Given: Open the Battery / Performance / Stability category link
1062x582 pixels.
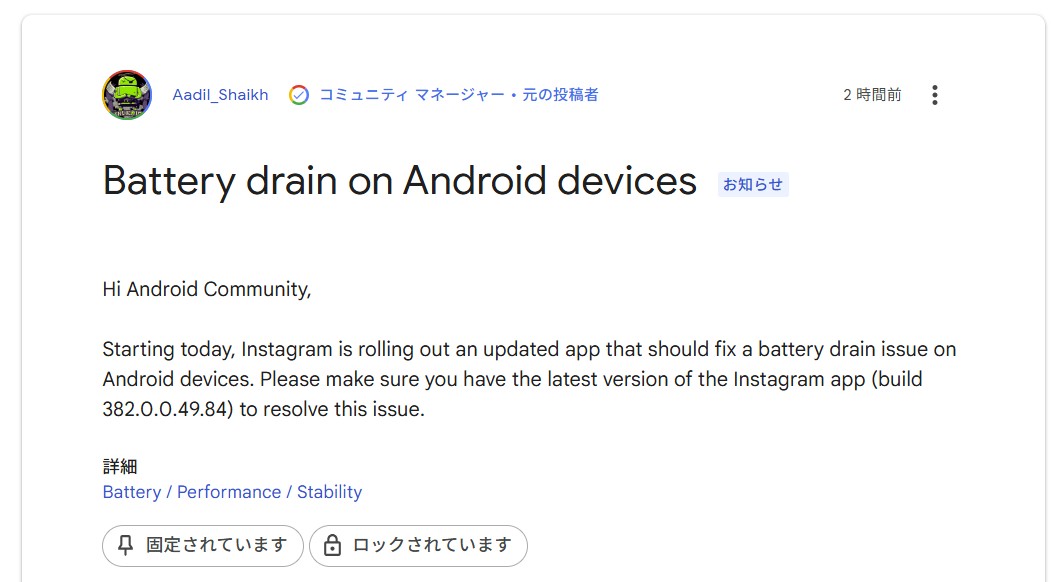Looking at the screenshot, I should pyautogui.click(x=232, y=492).
